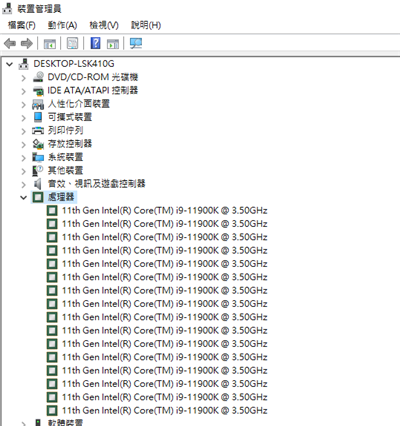Select the 列印佇列 label
400x426 pixels.
[65, 130]
